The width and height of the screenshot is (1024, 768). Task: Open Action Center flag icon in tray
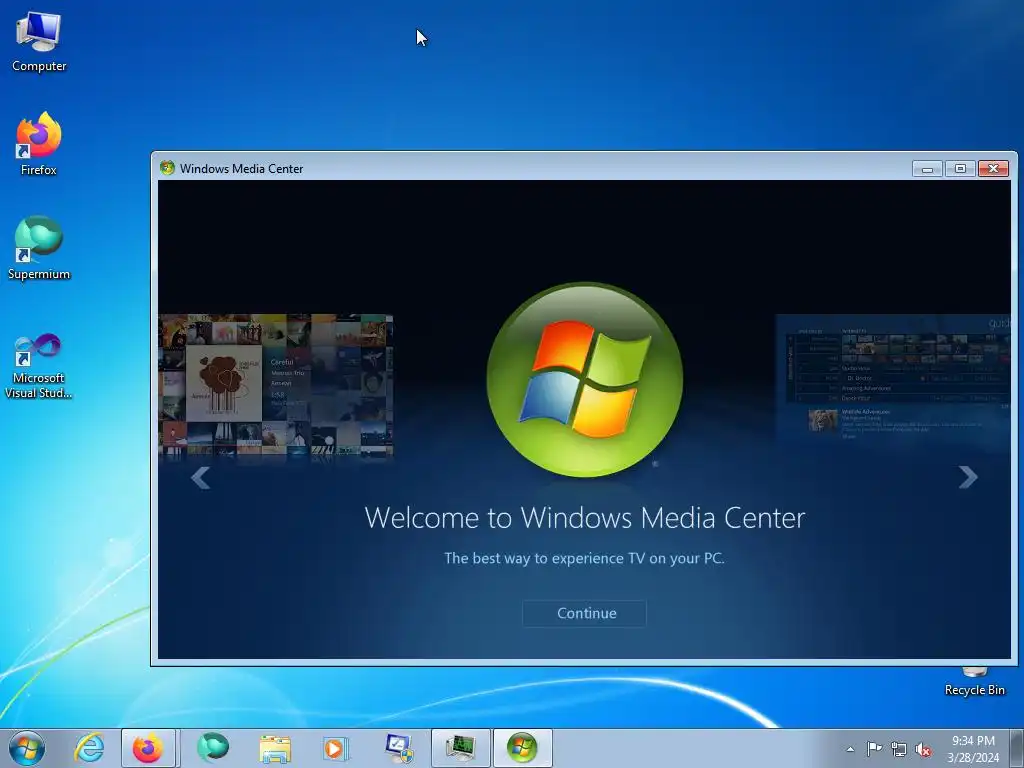874,749
